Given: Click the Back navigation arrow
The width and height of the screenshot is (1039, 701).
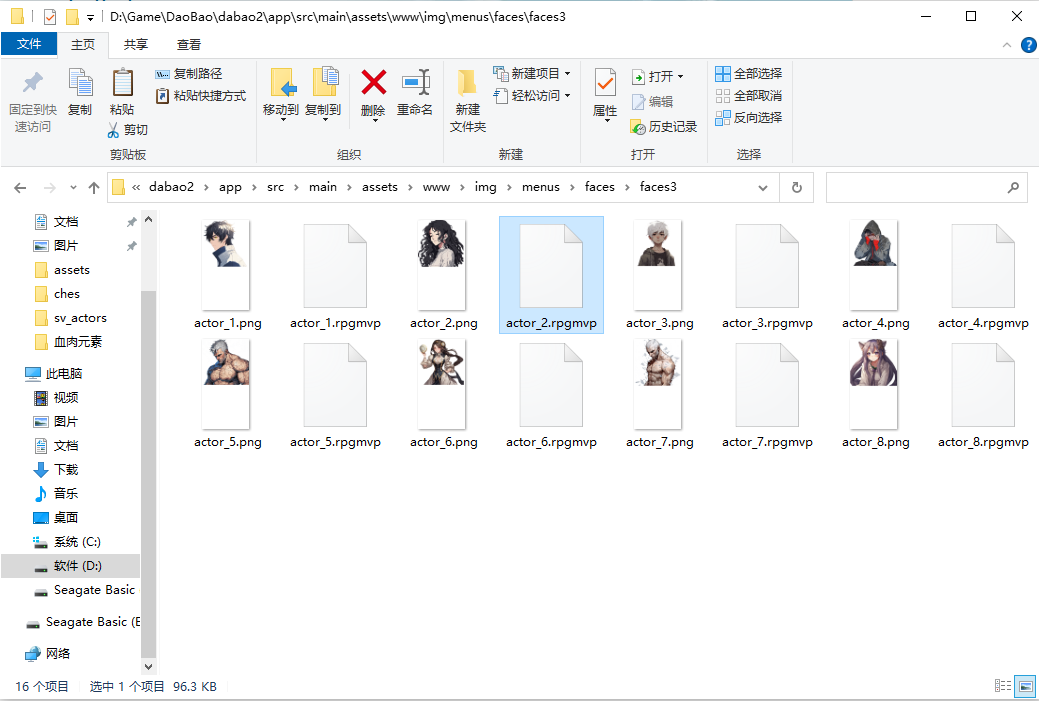Looking at the screenshot, I should 21,188.
